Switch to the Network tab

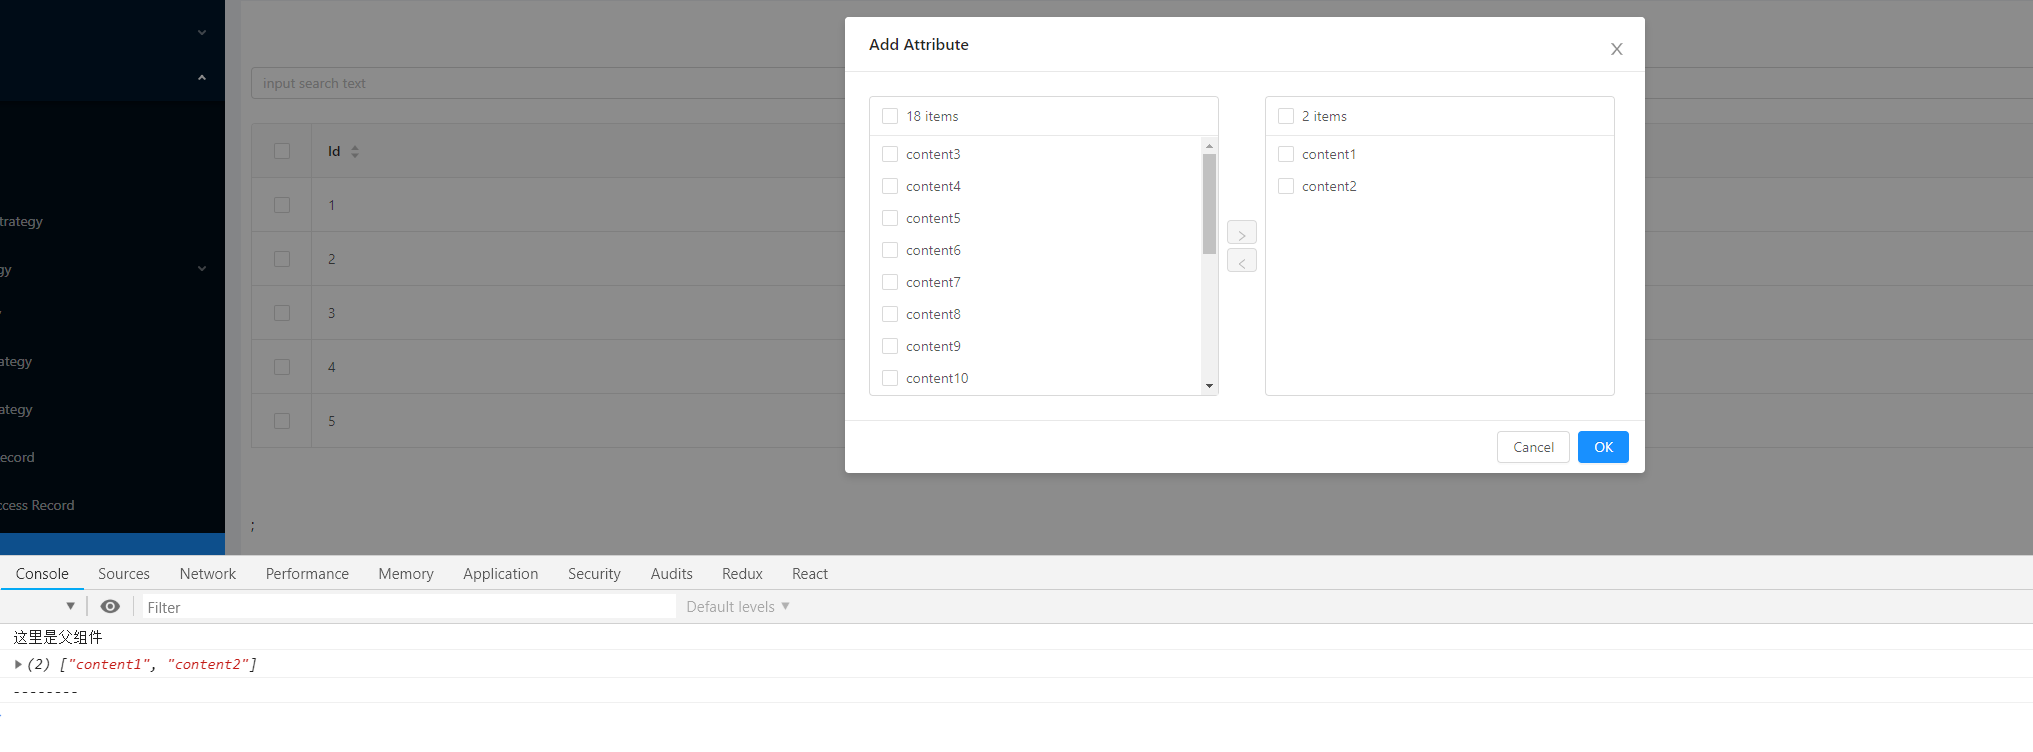[x=208, y=573]
